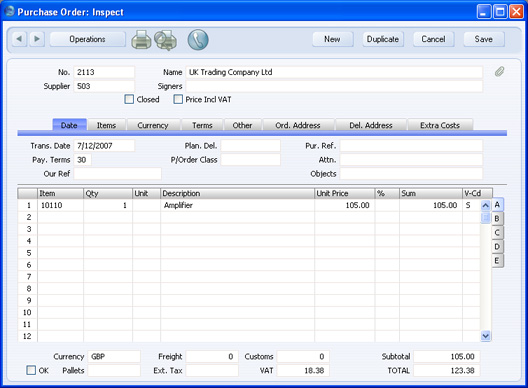Image resolution: width=528 pixels, height=388 pixels.
Task: Click the Customs field
Action: click(x=303, y=356)
